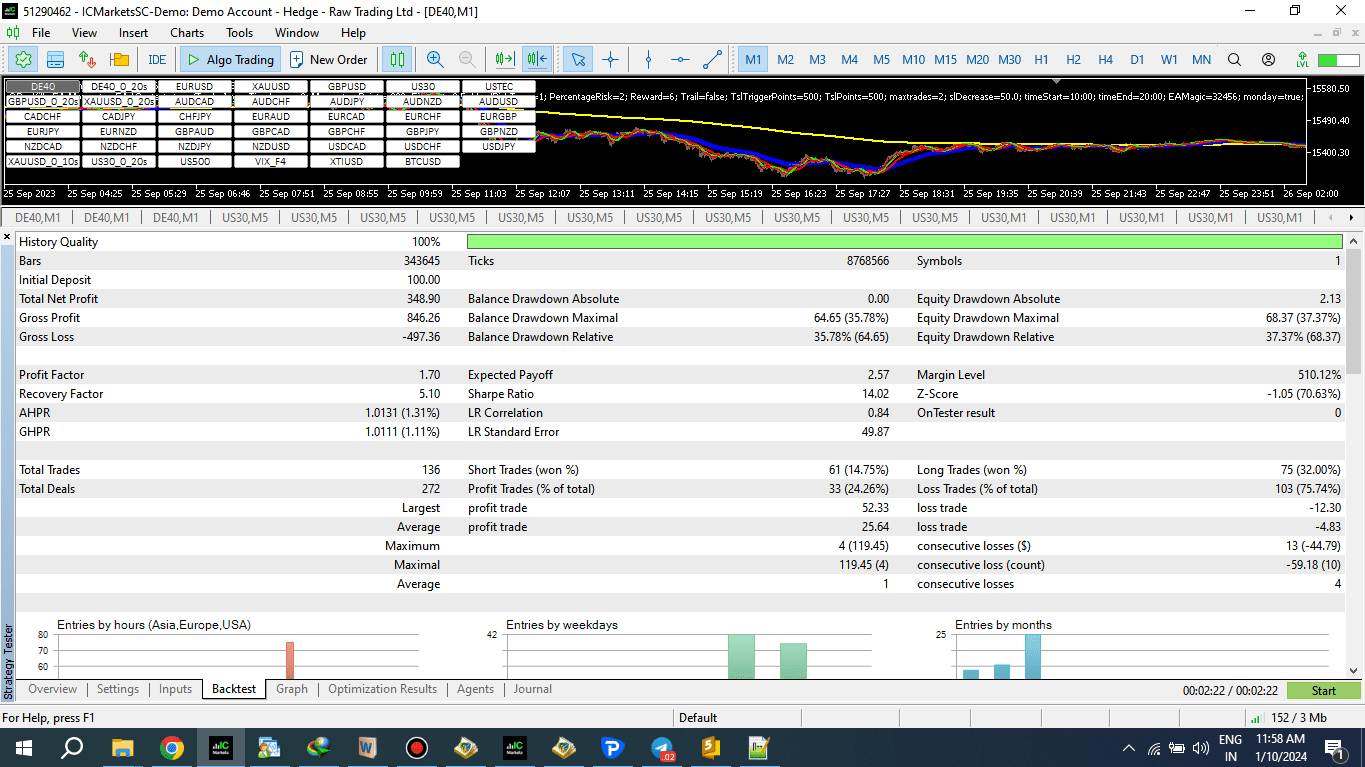Switch the timeframe to H1
The width and height of the screenshot is (1365, 767).
(x=1041, y=59)
